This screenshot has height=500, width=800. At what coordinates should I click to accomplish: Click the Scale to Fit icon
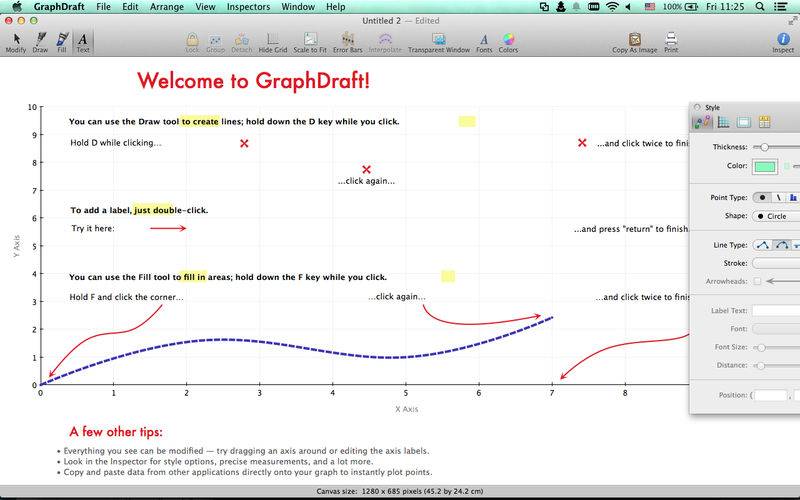[x=310, y=43]
